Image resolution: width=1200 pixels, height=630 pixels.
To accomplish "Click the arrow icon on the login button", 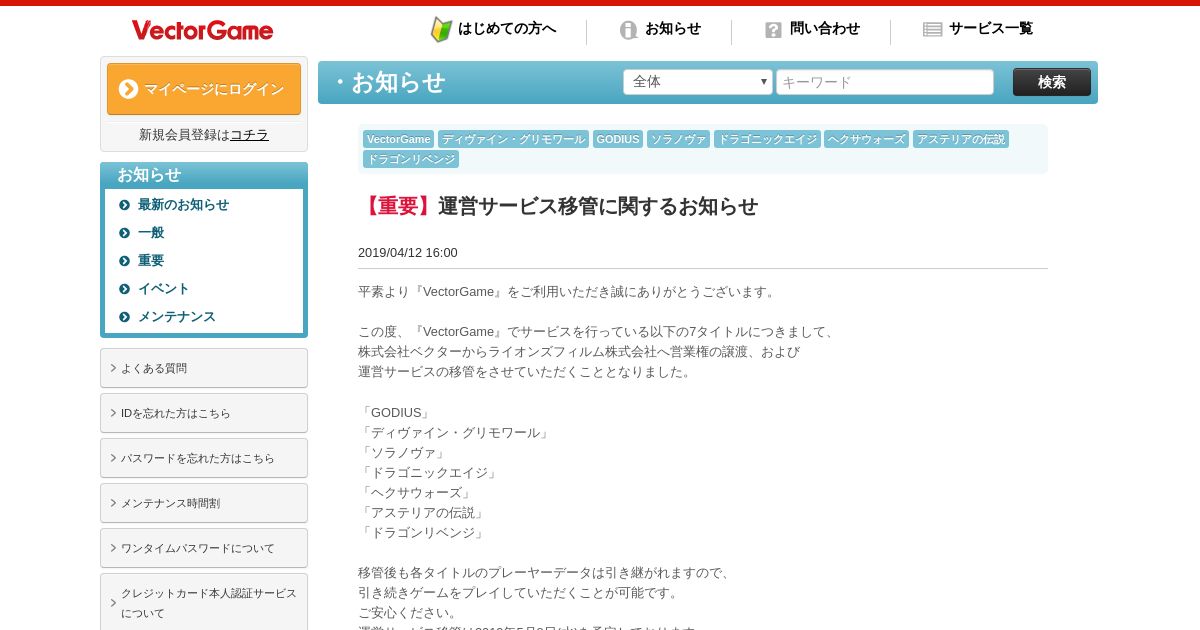I will coord(128,89).
